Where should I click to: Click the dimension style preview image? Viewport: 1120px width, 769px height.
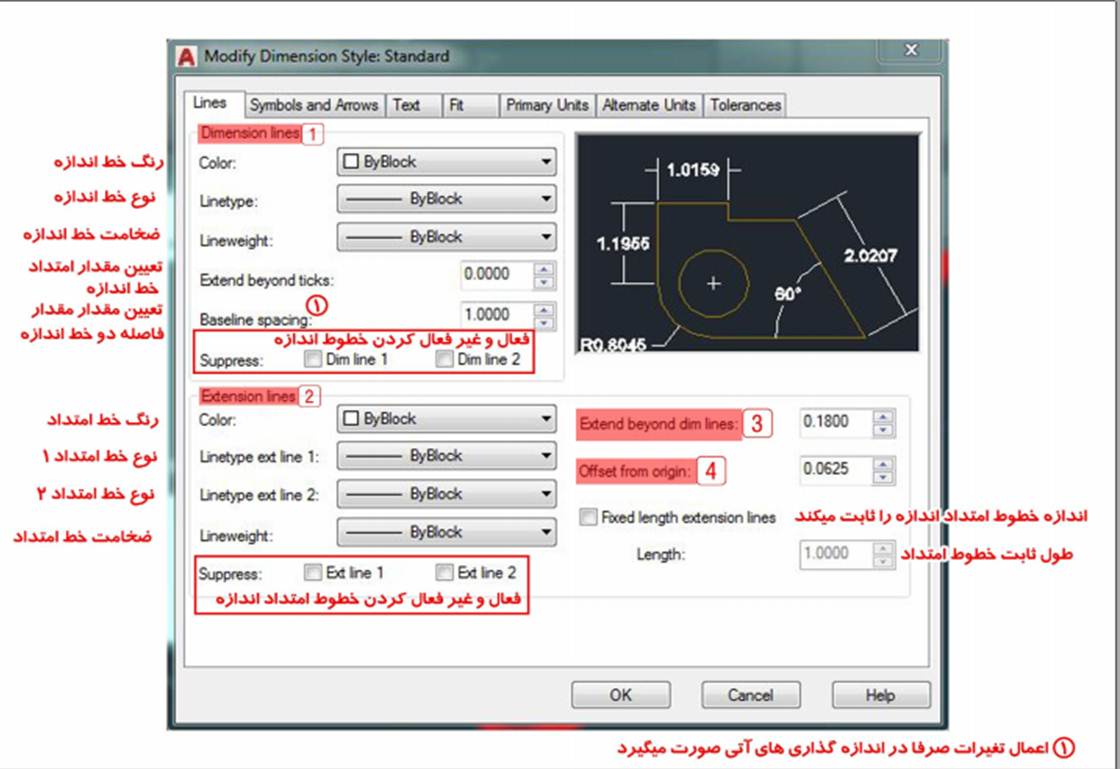point(747,243)
